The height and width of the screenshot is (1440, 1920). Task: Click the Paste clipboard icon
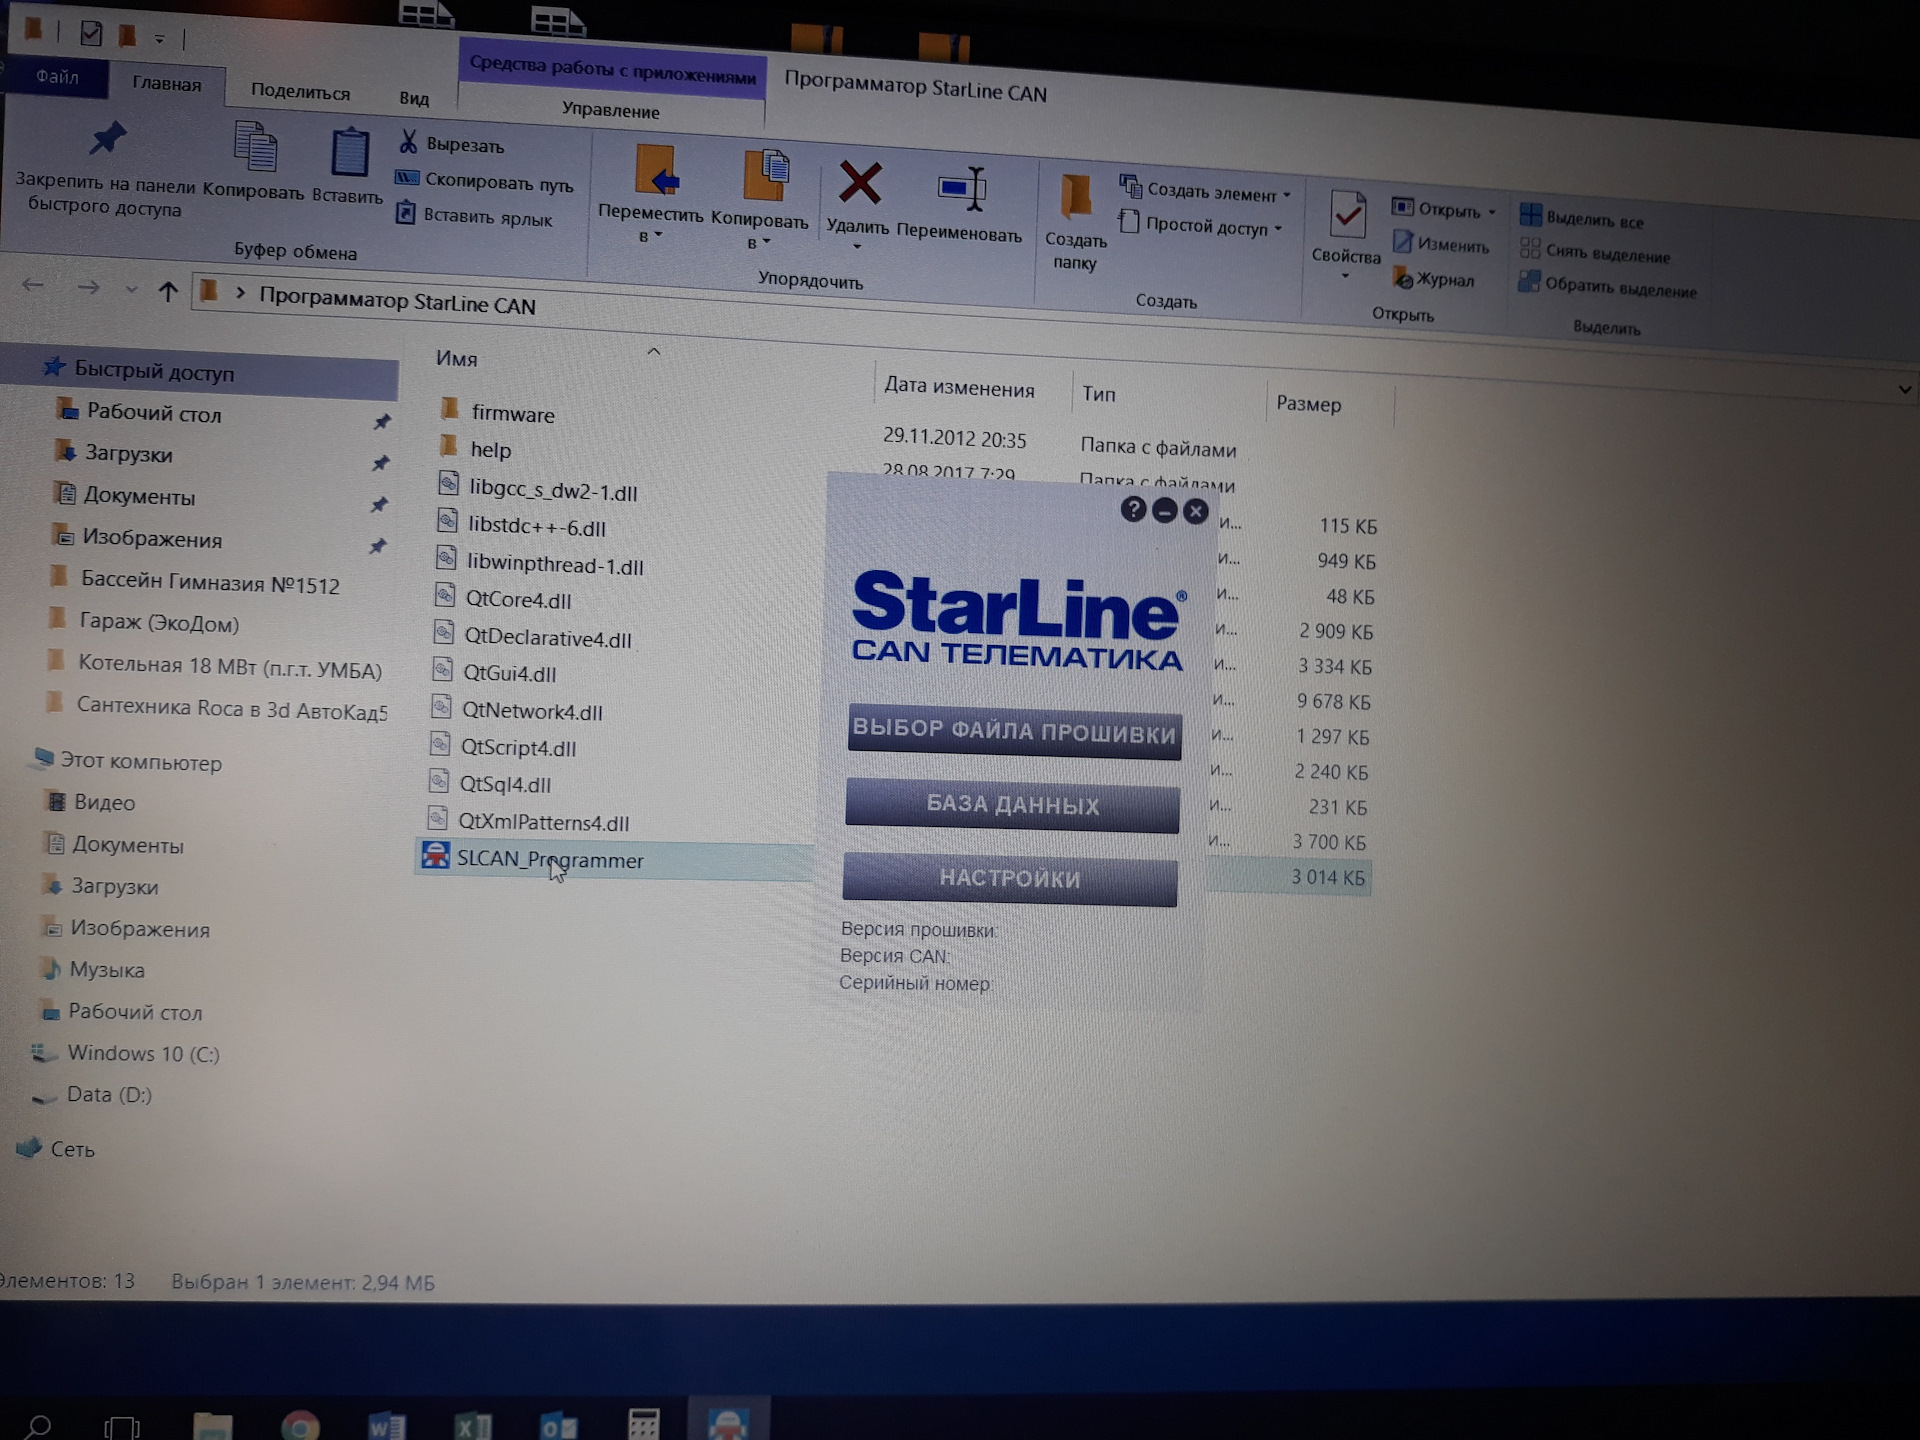(x=349, y=153)
